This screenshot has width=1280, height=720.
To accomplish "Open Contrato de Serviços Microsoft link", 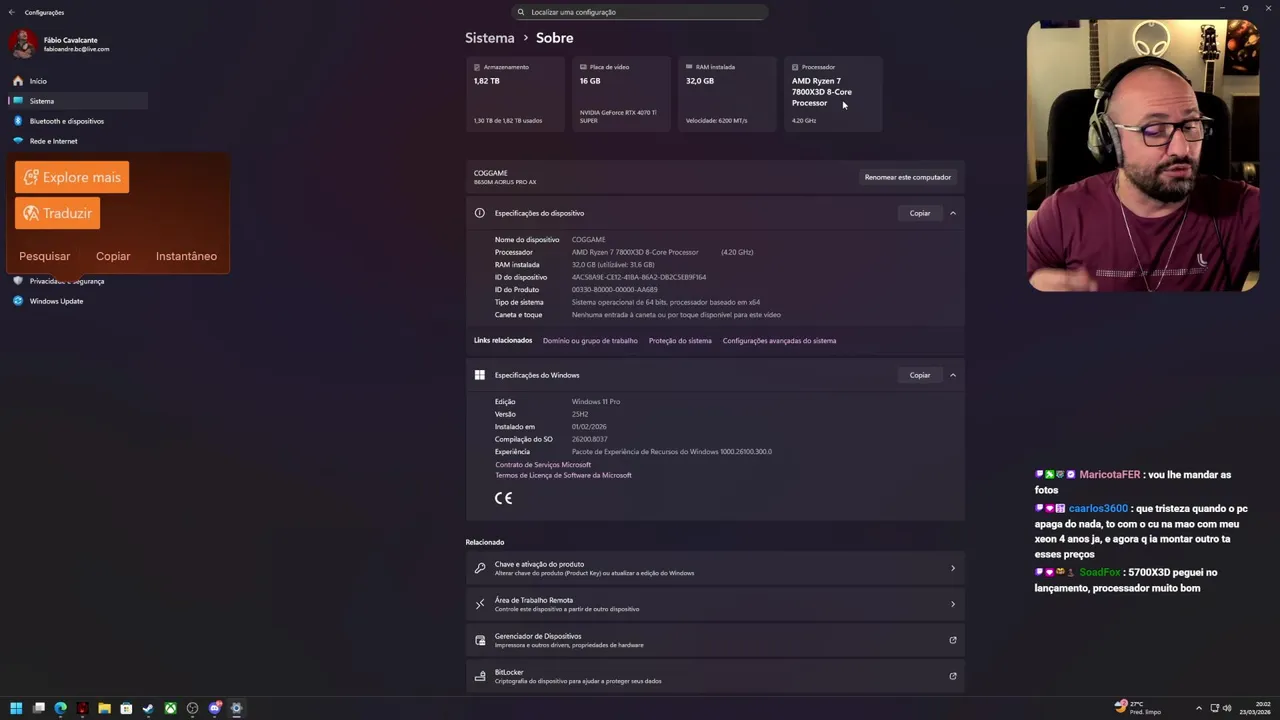I will tap(543, 465).
